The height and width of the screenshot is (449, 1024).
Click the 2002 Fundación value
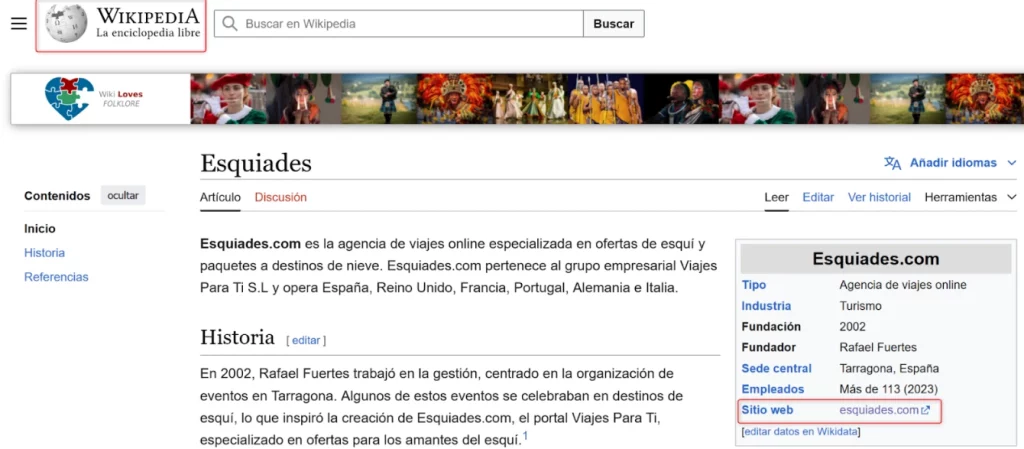(x=852, y=327)
